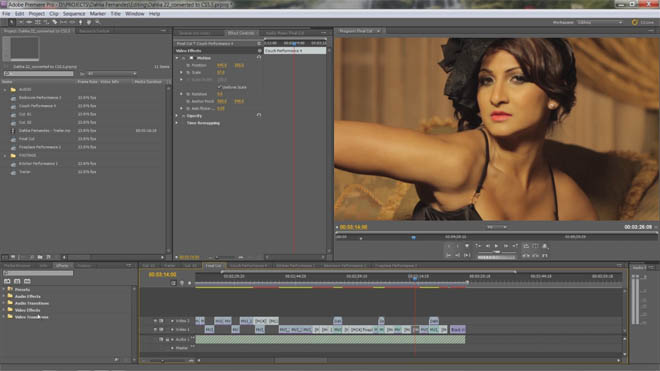Select the Pen tool in toolbar
The width and height of the screenshot is (660, 371).
click(x=80, y=22)
